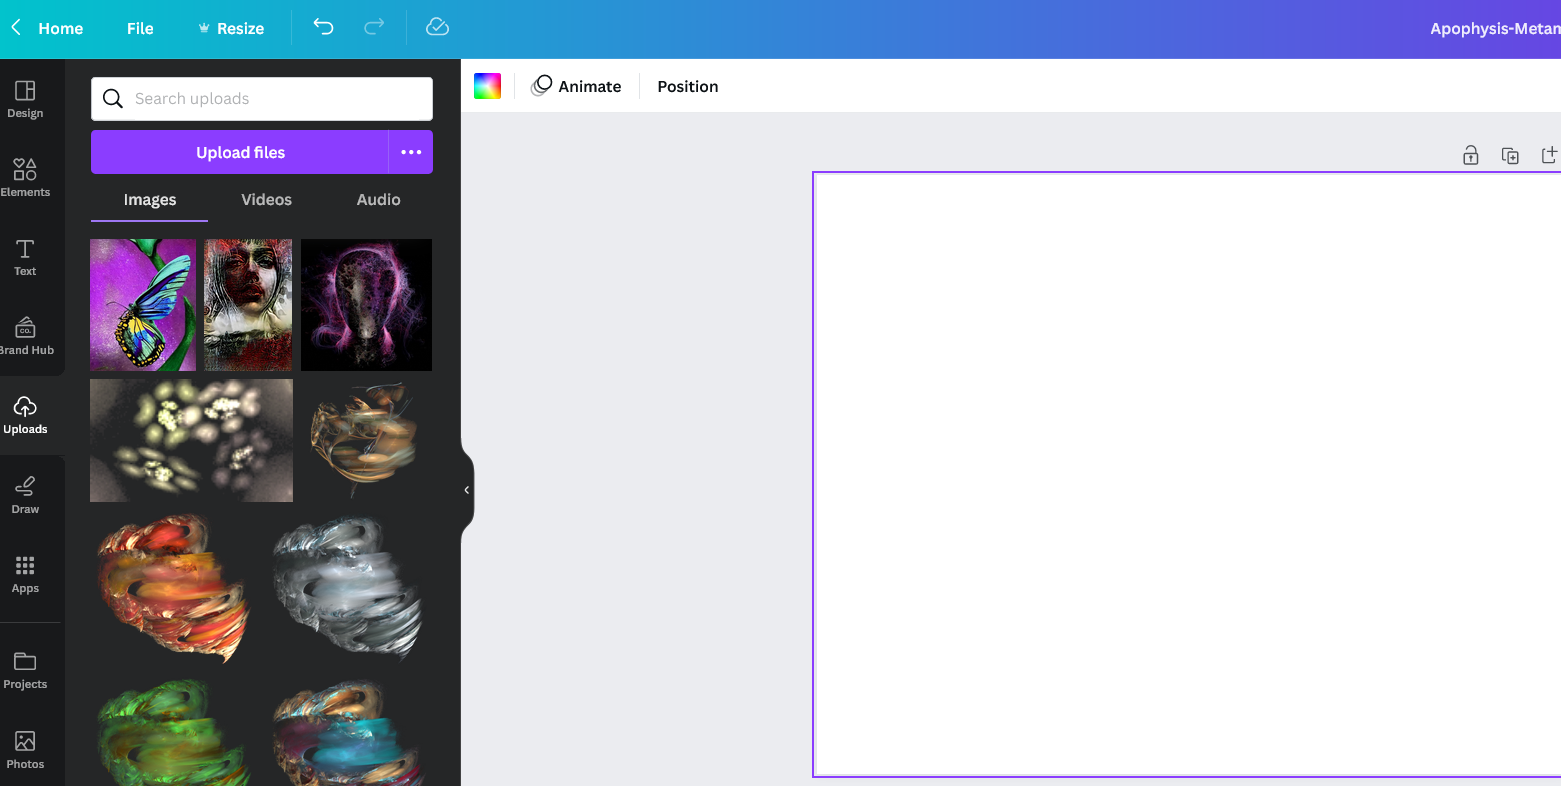Select the blurry flowers image thumbnail
Viewport: 1561px width, 786px height.
191,440
